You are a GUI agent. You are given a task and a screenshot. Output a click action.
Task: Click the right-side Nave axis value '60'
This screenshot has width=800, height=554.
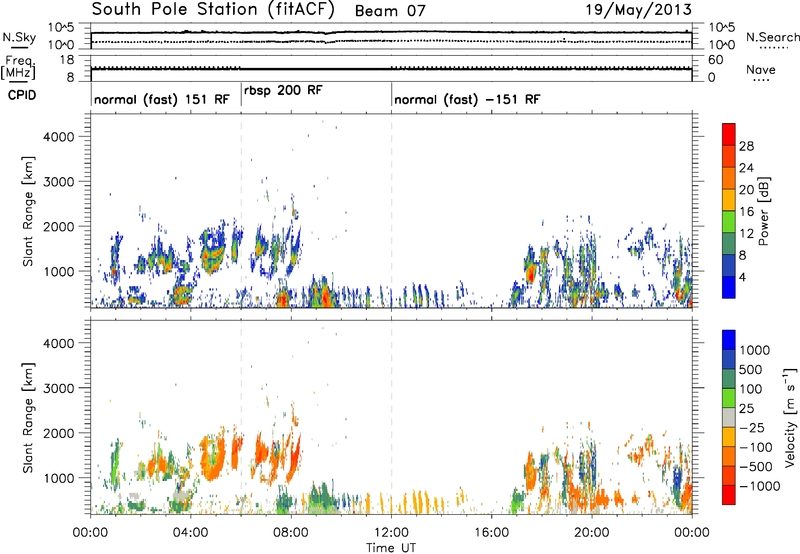click(716, 60)
